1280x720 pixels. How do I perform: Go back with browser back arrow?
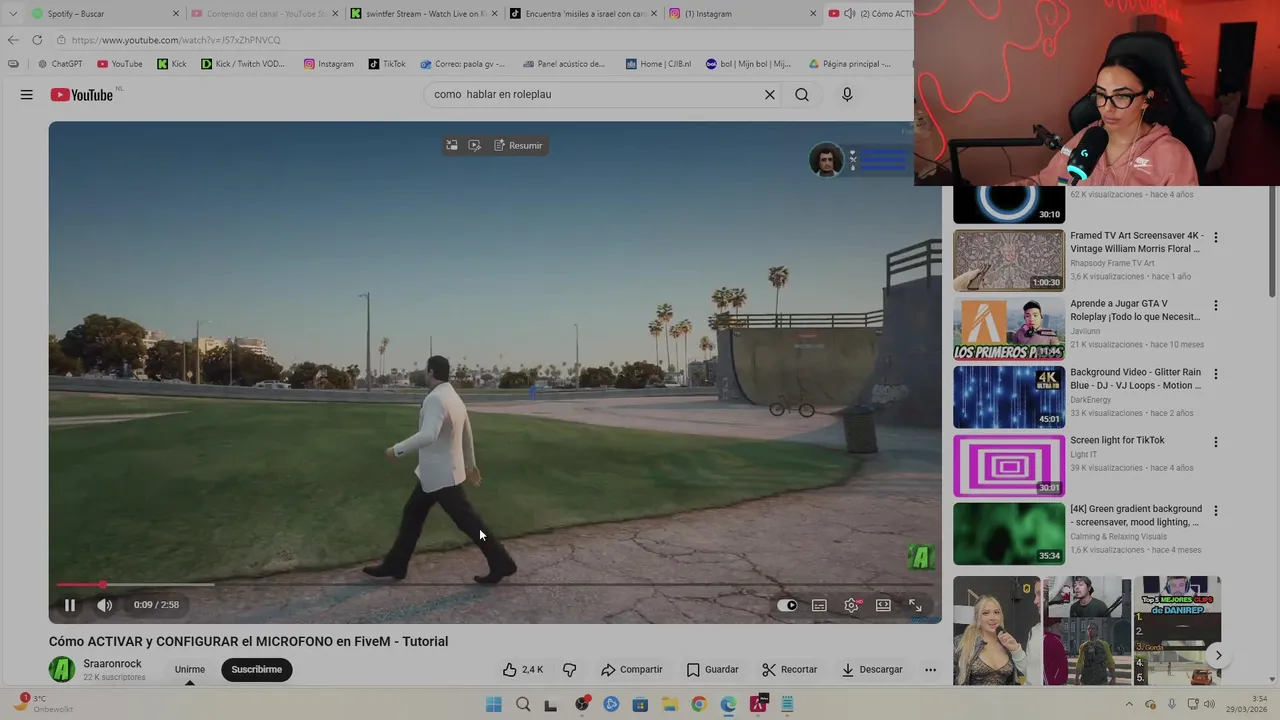tap(13, 40)
